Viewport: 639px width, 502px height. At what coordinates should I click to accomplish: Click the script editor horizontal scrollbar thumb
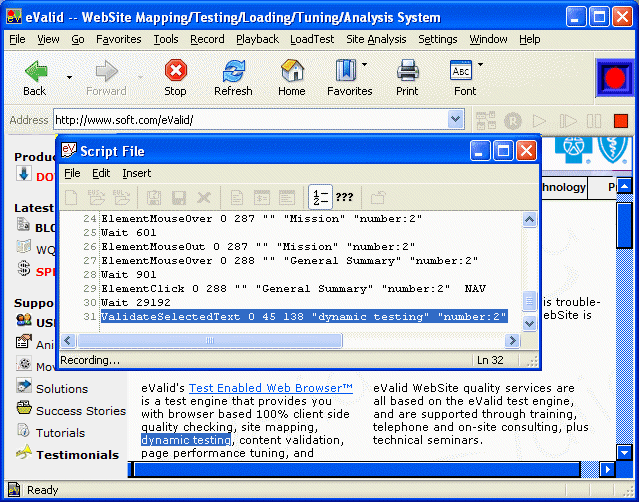coord(209,340)
